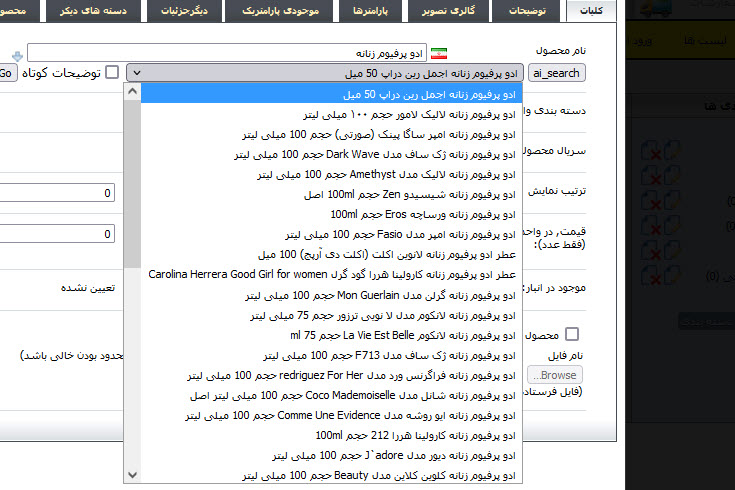Viewport: 735px width, 490px height.
Task: Click the نام فایل label
Action: click(565, 356)
